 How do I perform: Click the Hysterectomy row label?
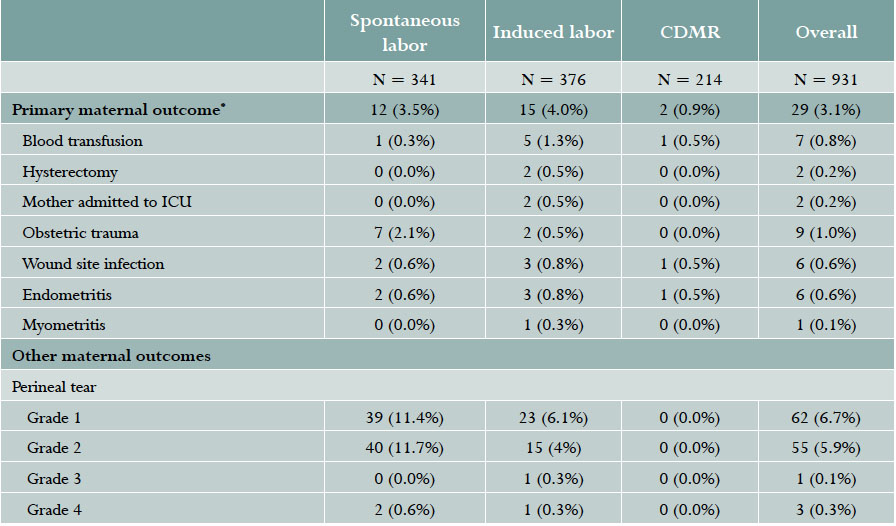coord(72,172)
